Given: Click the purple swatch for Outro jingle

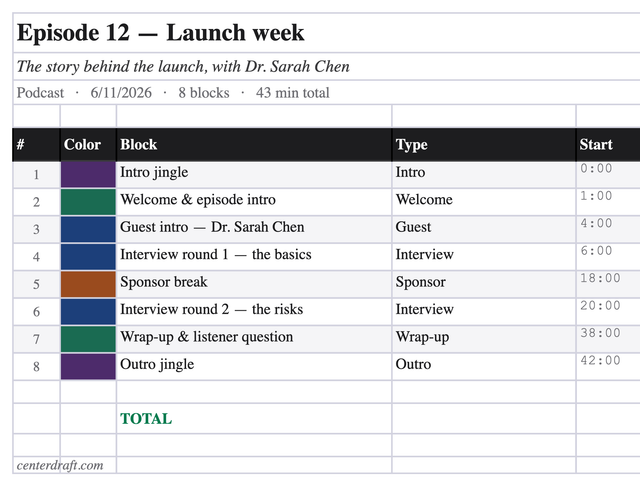Looking at the screenshot, I should pyautogui.click(x=88, y=366).
